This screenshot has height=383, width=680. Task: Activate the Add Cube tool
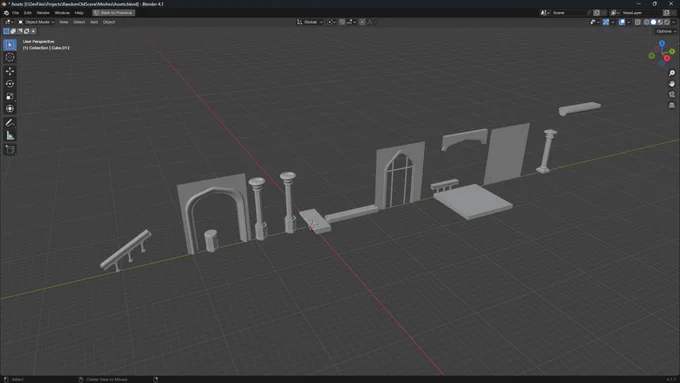[10, 150]
